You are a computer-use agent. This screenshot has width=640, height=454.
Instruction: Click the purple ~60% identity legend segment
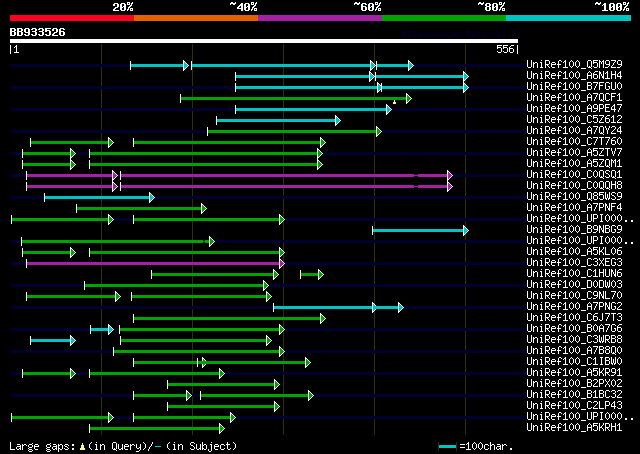[320, 18]
